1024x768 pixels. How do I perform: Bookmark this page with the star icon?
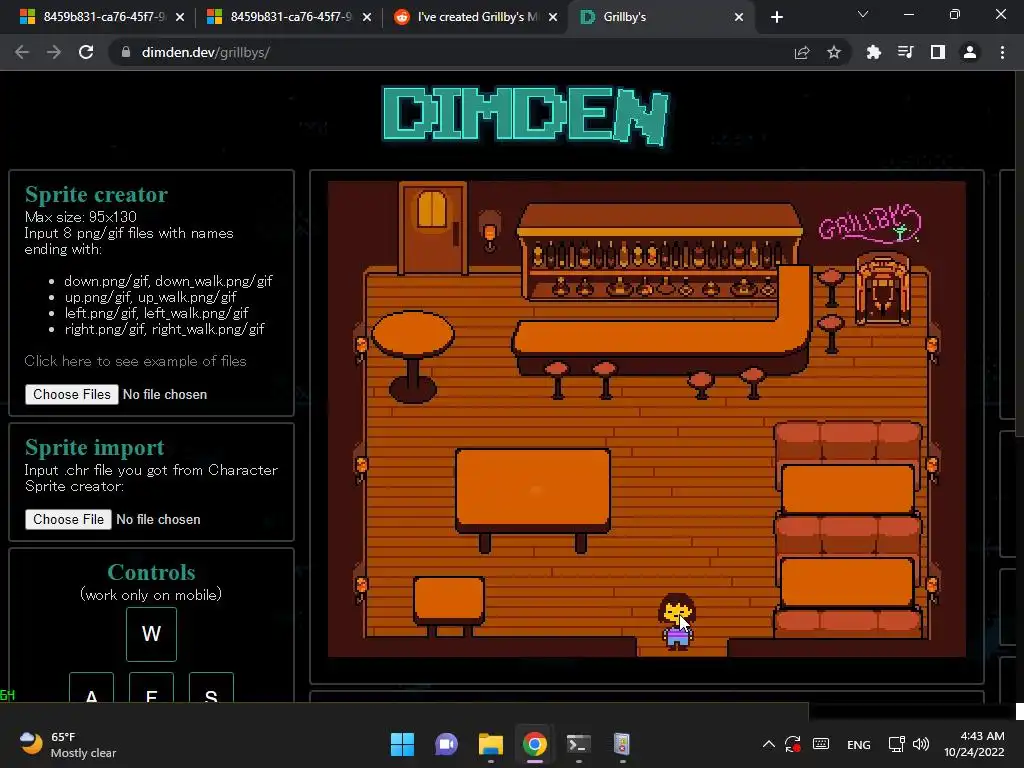coord(834,52)
